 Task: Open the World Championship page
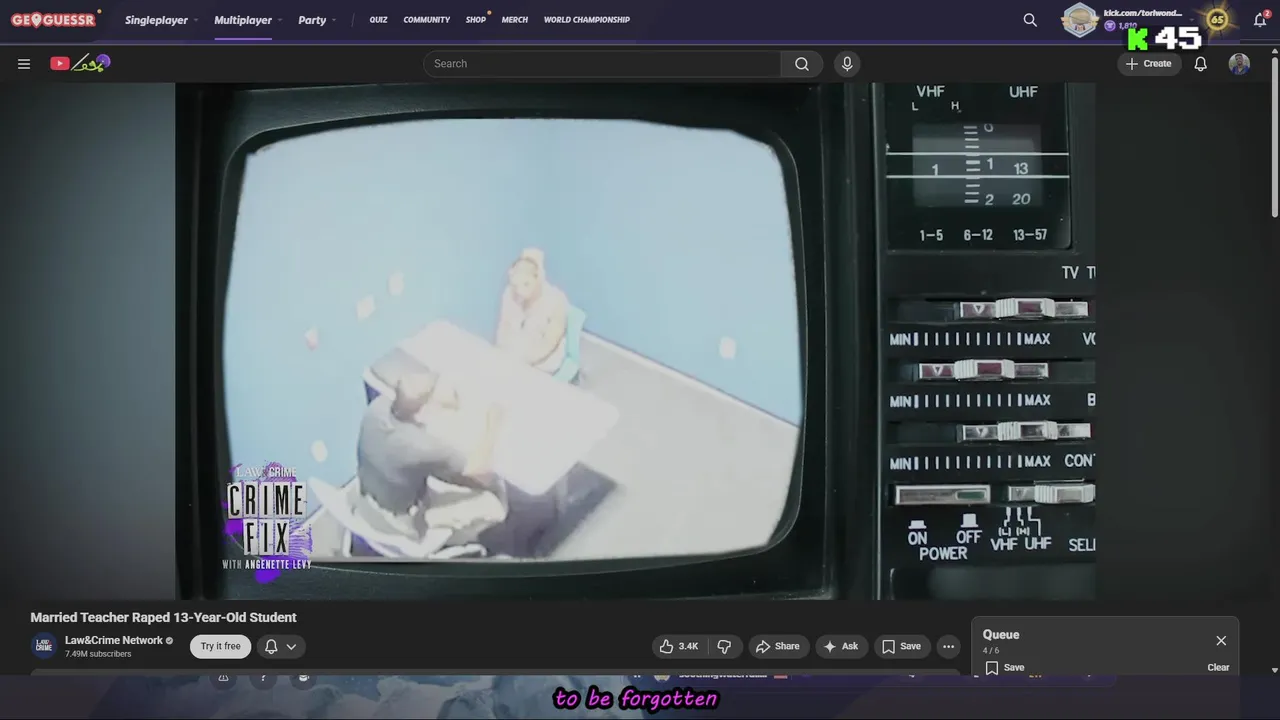point(587,20)
